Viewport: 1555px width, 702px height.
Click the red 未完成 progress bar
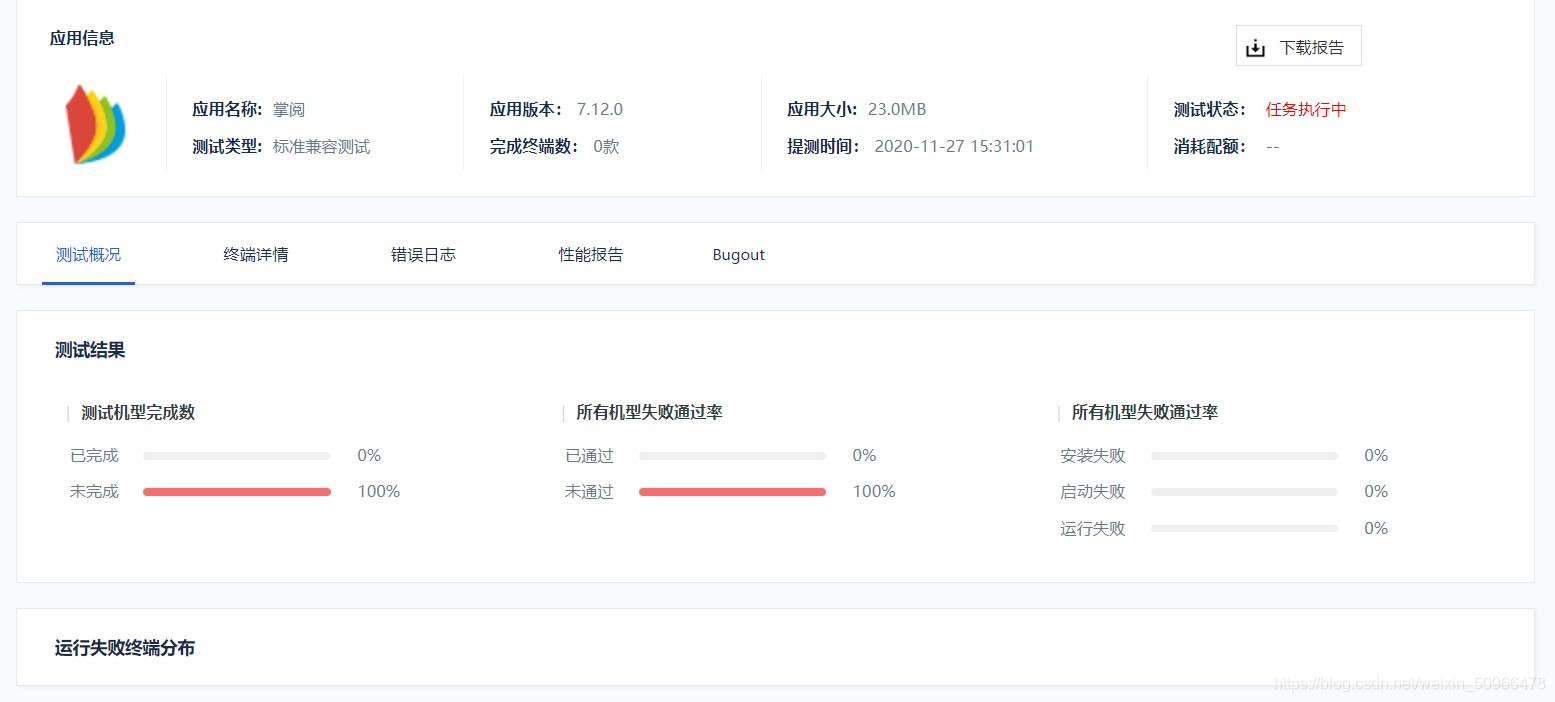[x=237, y=492]
